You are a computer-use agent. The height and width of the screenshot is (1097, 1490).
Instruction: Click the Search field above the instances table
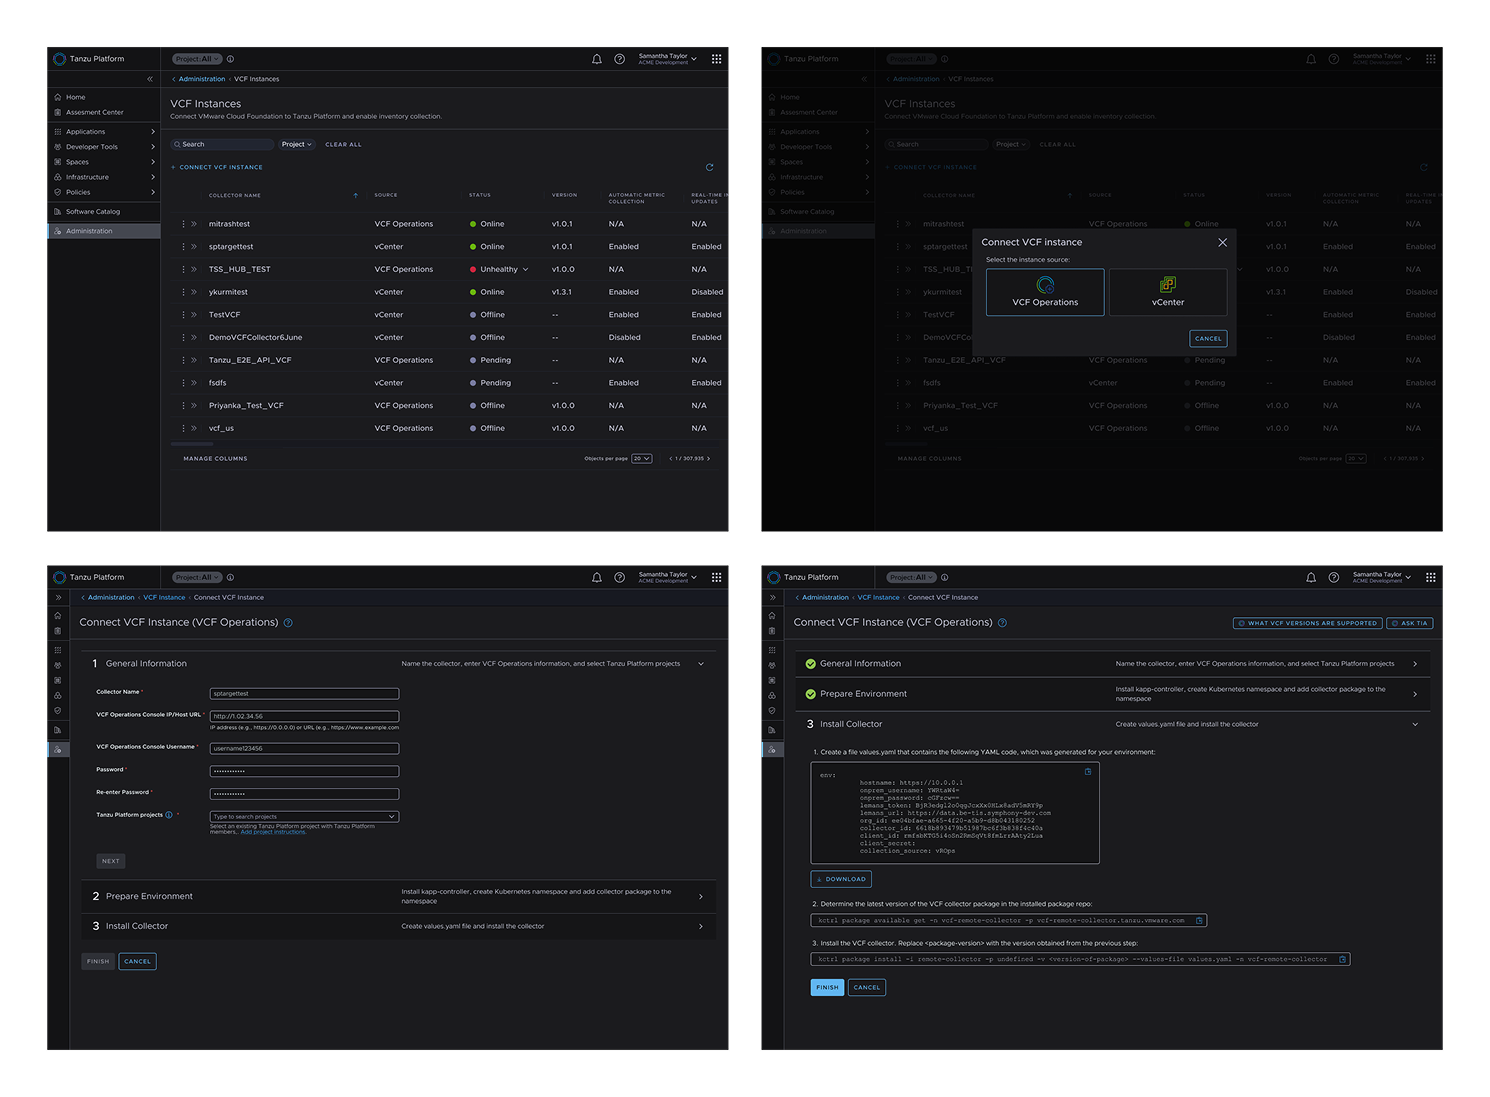(x=222, y=144)
